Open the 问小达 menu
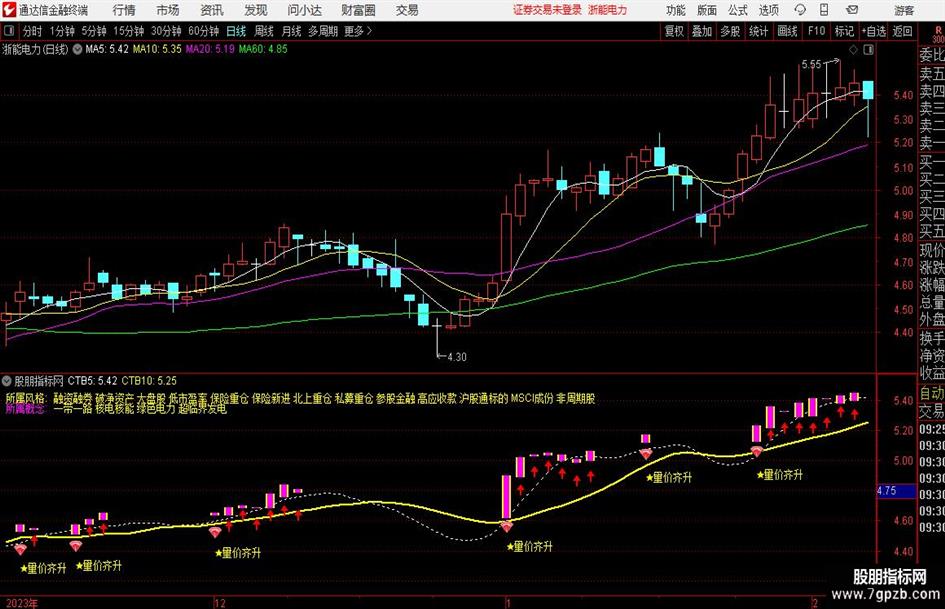The height and width of the screenshot is (609, 945). coord(304,10)
